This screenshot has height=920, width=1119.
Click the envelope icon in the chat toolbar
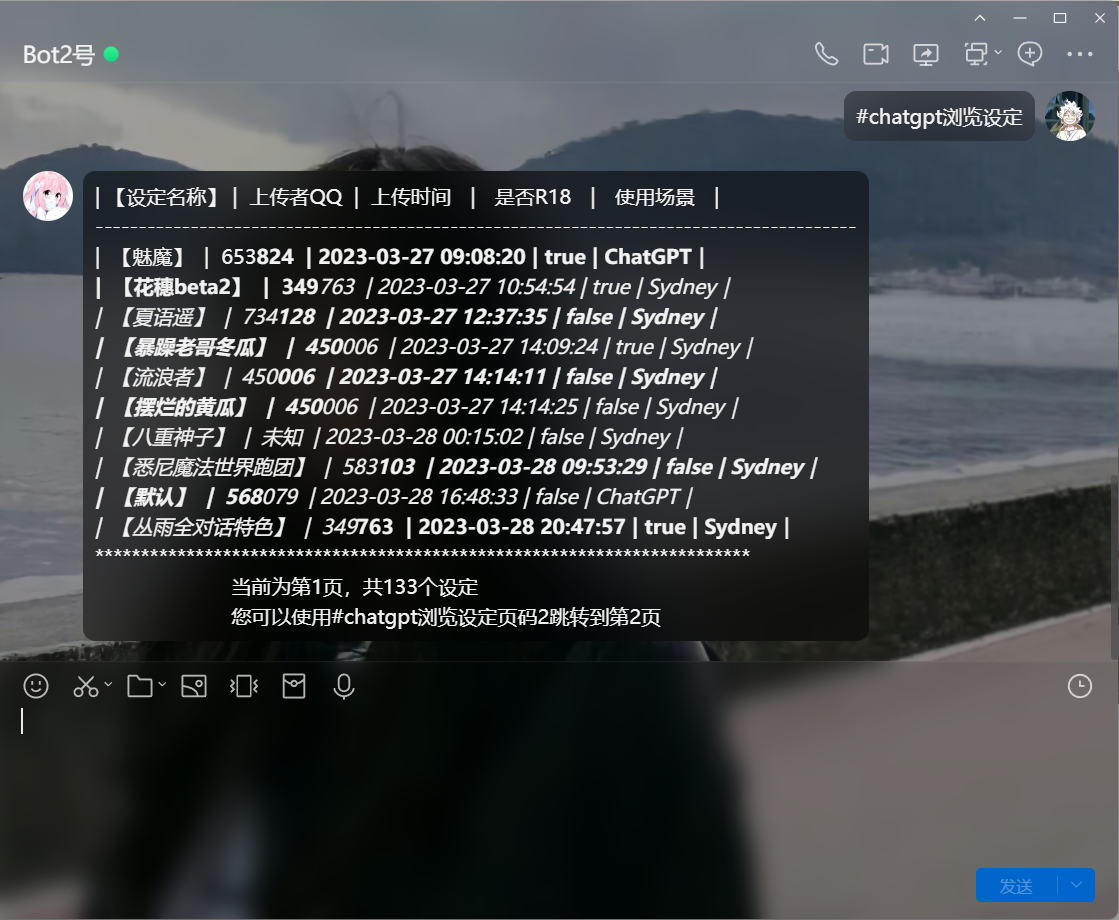294,686
